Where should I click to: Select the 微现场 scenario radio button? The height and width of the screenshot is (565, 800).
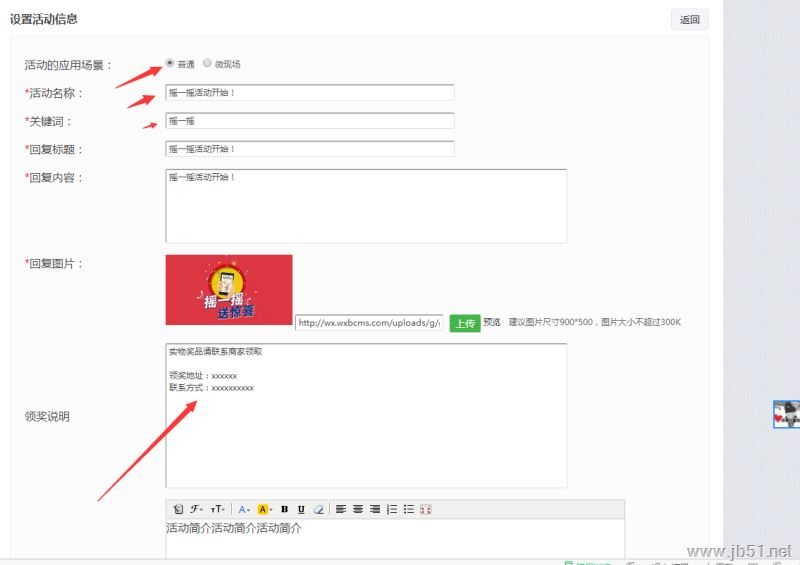coord(207,63)
